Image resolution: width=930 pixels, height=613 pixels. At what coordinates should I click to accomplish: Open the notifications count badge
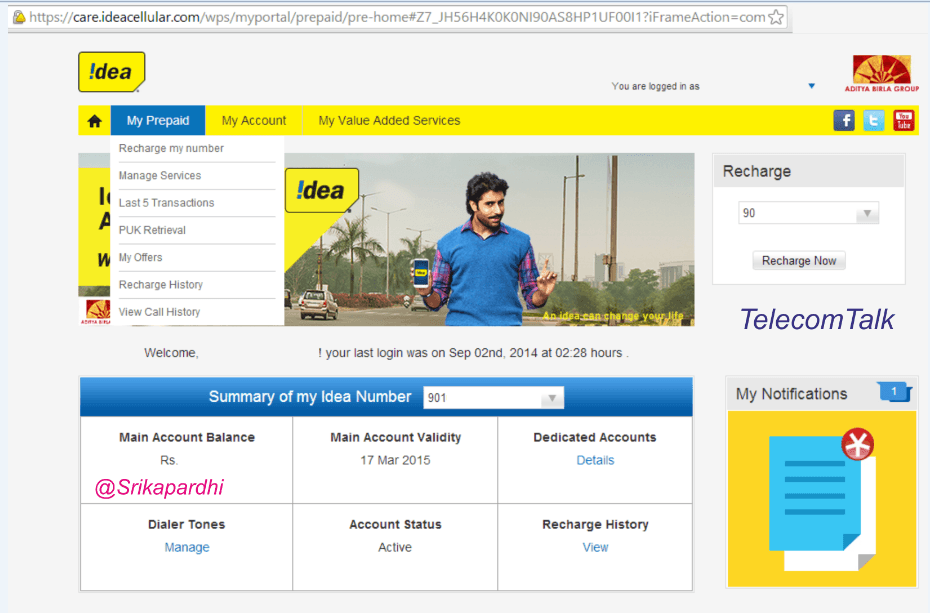[x=894, y=391]
